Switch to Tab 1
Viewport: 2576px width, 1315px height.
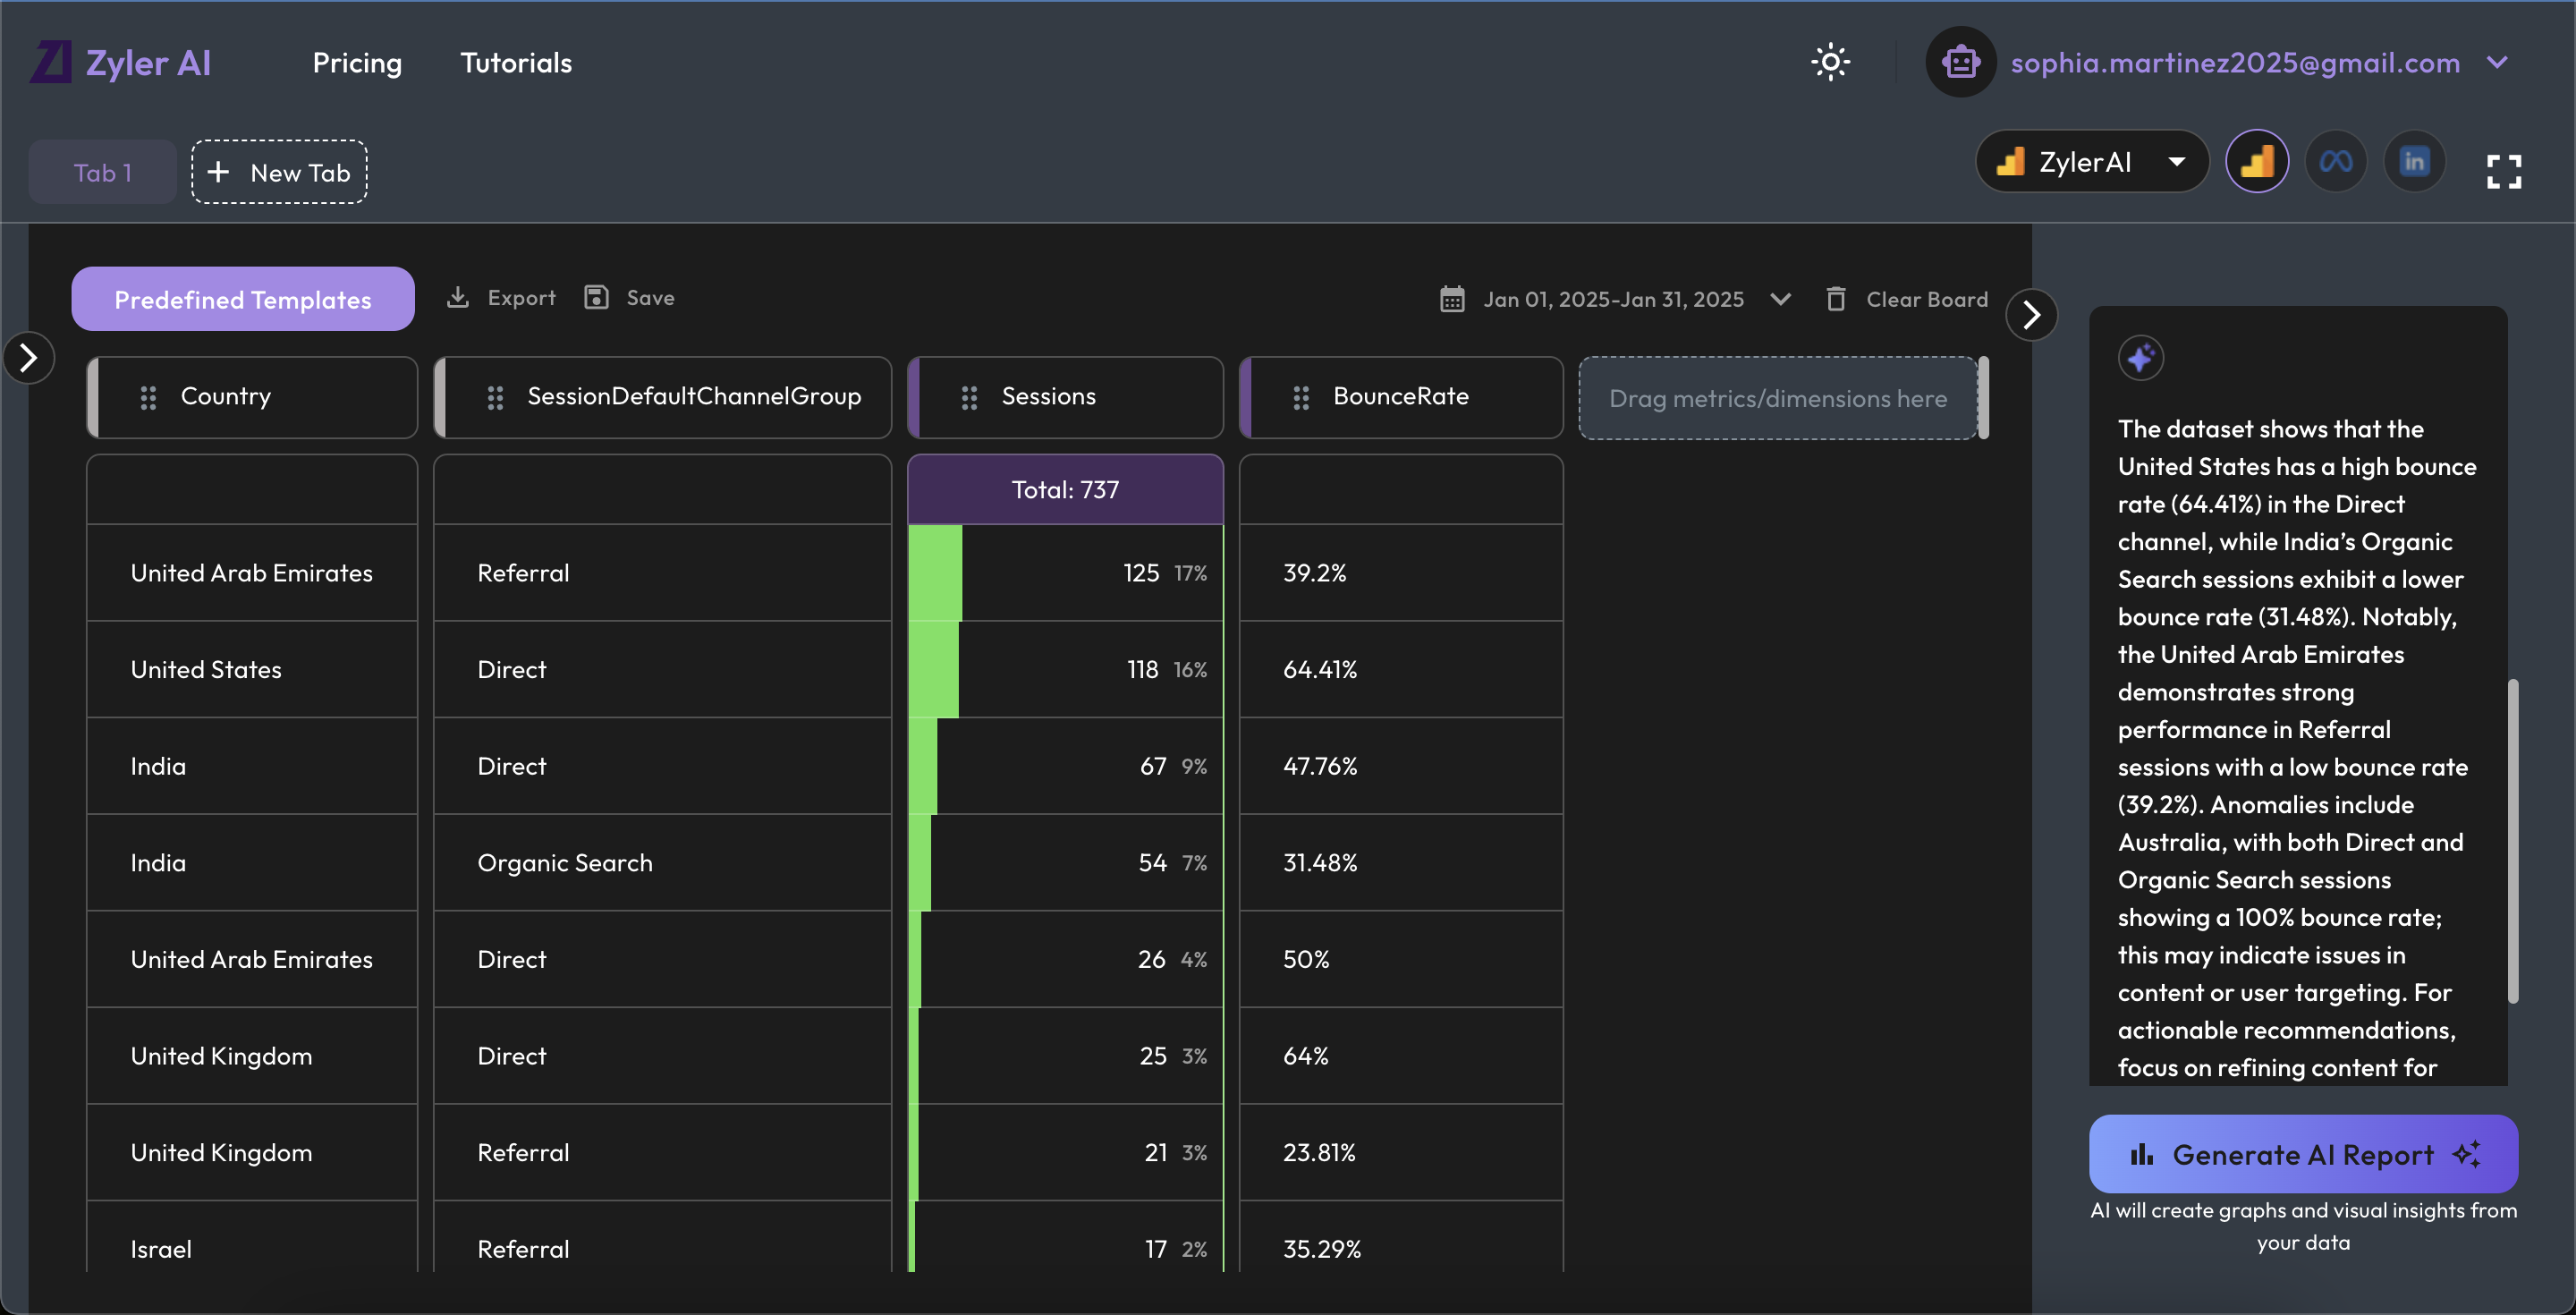(x=102, y=172)
